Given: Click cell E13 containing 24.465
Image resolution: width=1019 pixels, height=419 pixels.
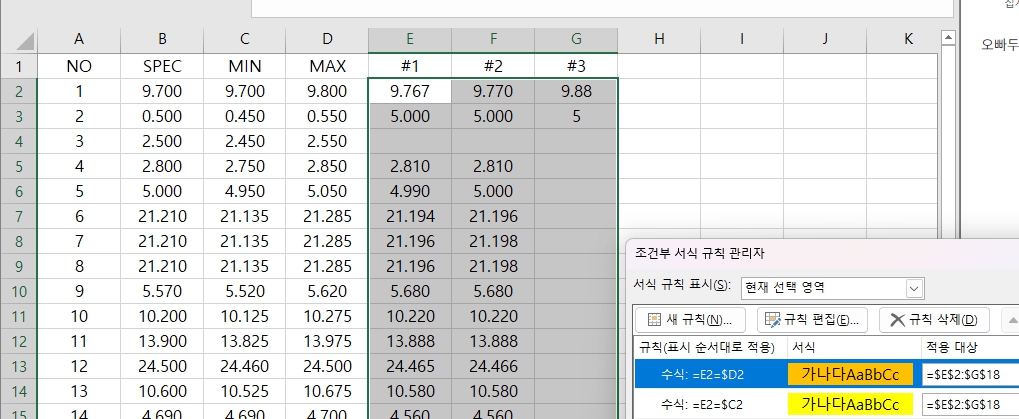Looking at the screenshot, I should pos(410,366).
